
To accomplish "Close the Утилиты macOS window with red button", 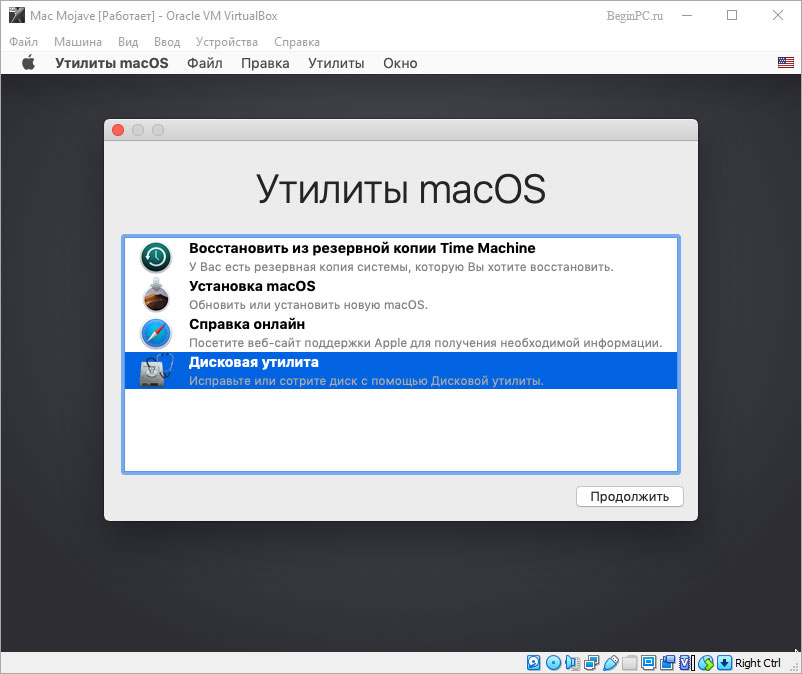I will pyautogui.click(x=118, y=130).
